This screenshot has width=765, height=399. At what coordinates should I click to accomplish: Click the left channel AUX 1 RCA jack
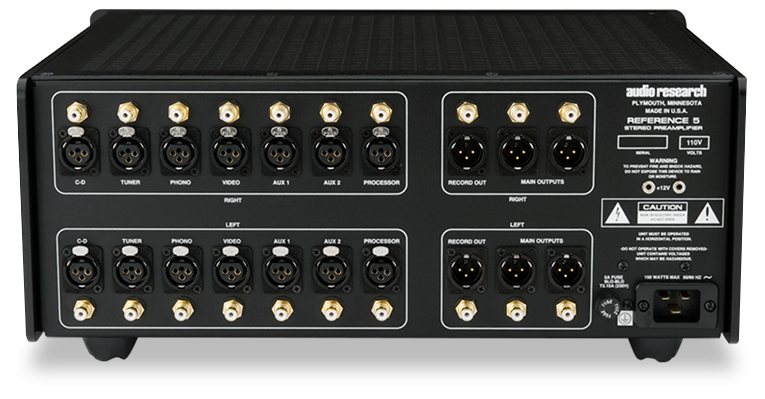coord(282,310)
